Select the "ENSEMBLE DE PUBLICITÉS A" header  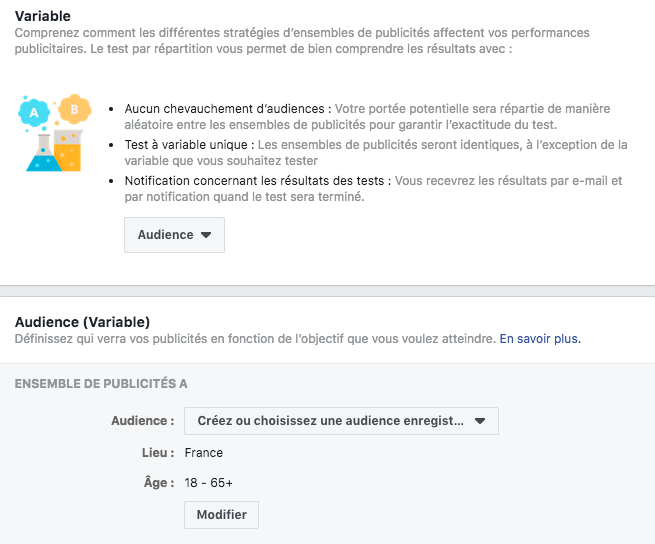pos(101,384)
